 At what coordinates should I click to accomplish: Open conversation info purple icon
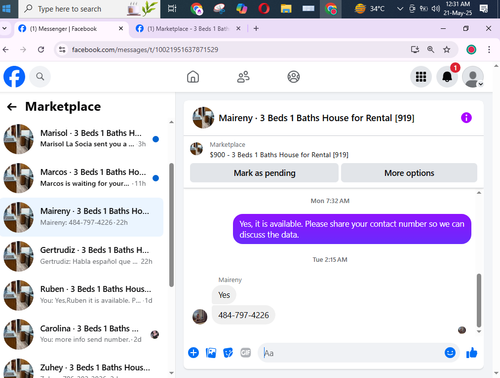coord(466,118)
